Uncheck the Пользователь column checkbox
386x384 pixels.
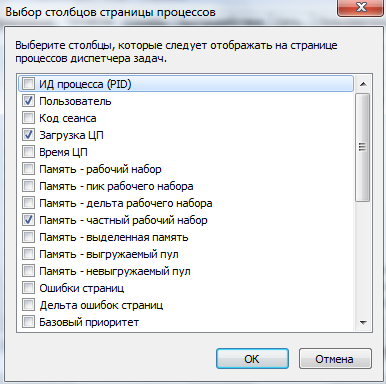pos(28,101)
